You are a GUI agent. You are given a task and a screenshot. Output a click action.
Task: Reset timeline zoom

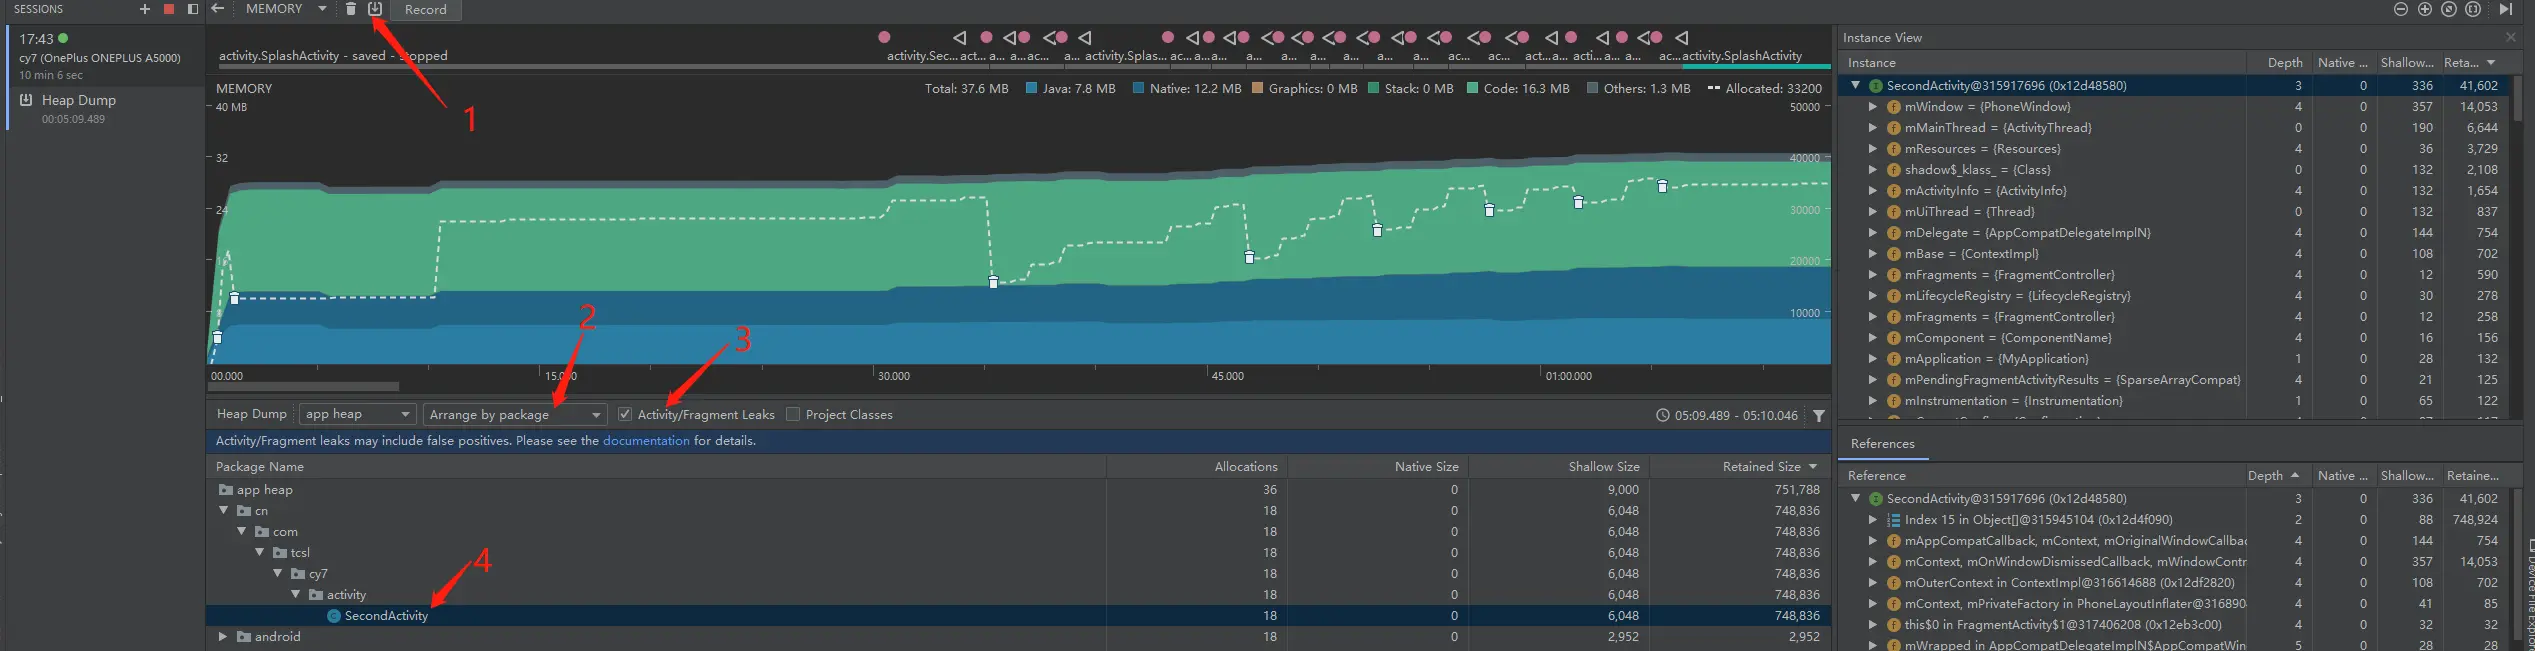coord(2448,9)
